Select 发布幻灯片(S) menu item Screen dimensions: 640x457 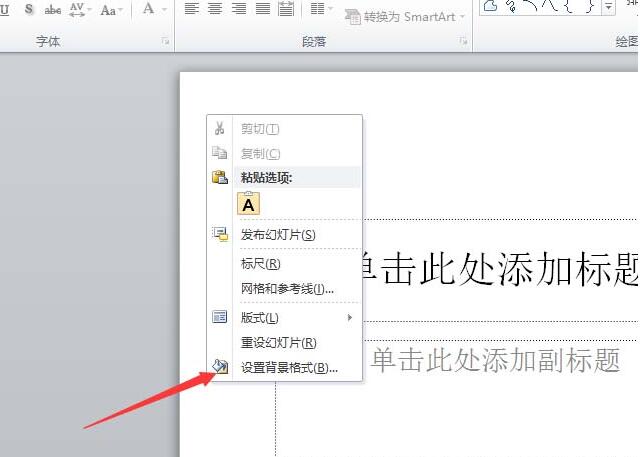(x=284, y=235)
